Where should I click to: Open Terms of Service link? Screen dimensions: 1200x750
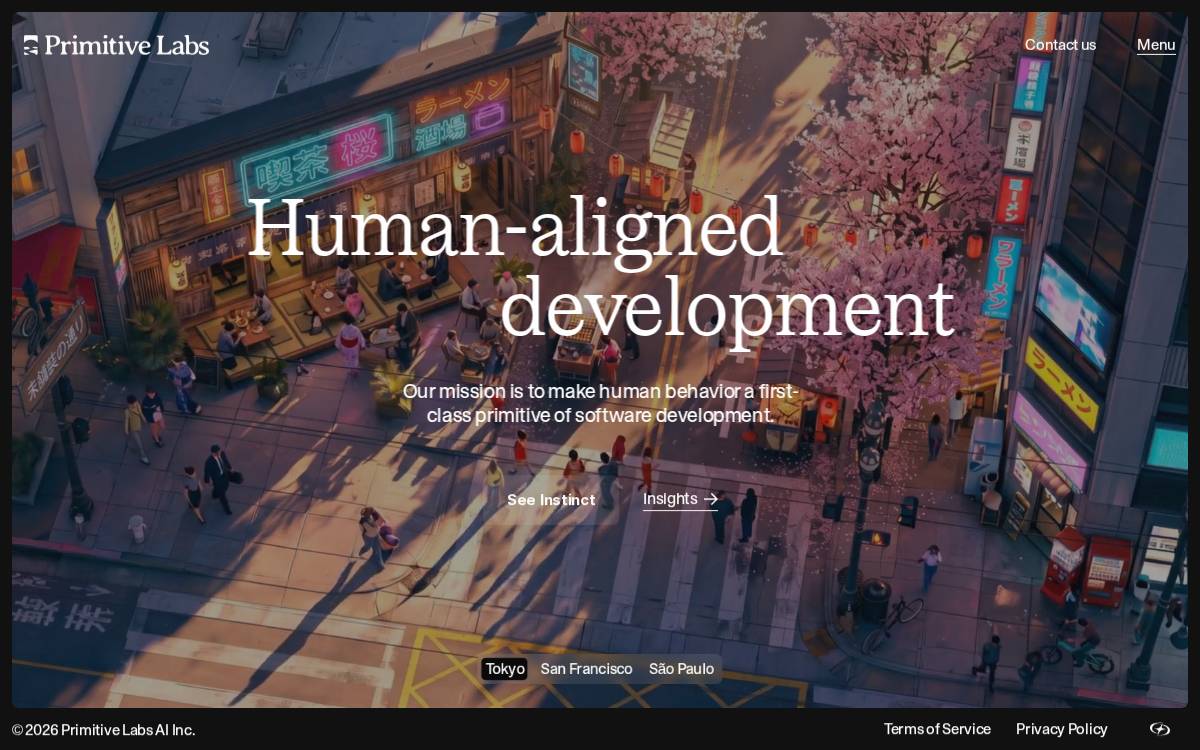(937, 729)
